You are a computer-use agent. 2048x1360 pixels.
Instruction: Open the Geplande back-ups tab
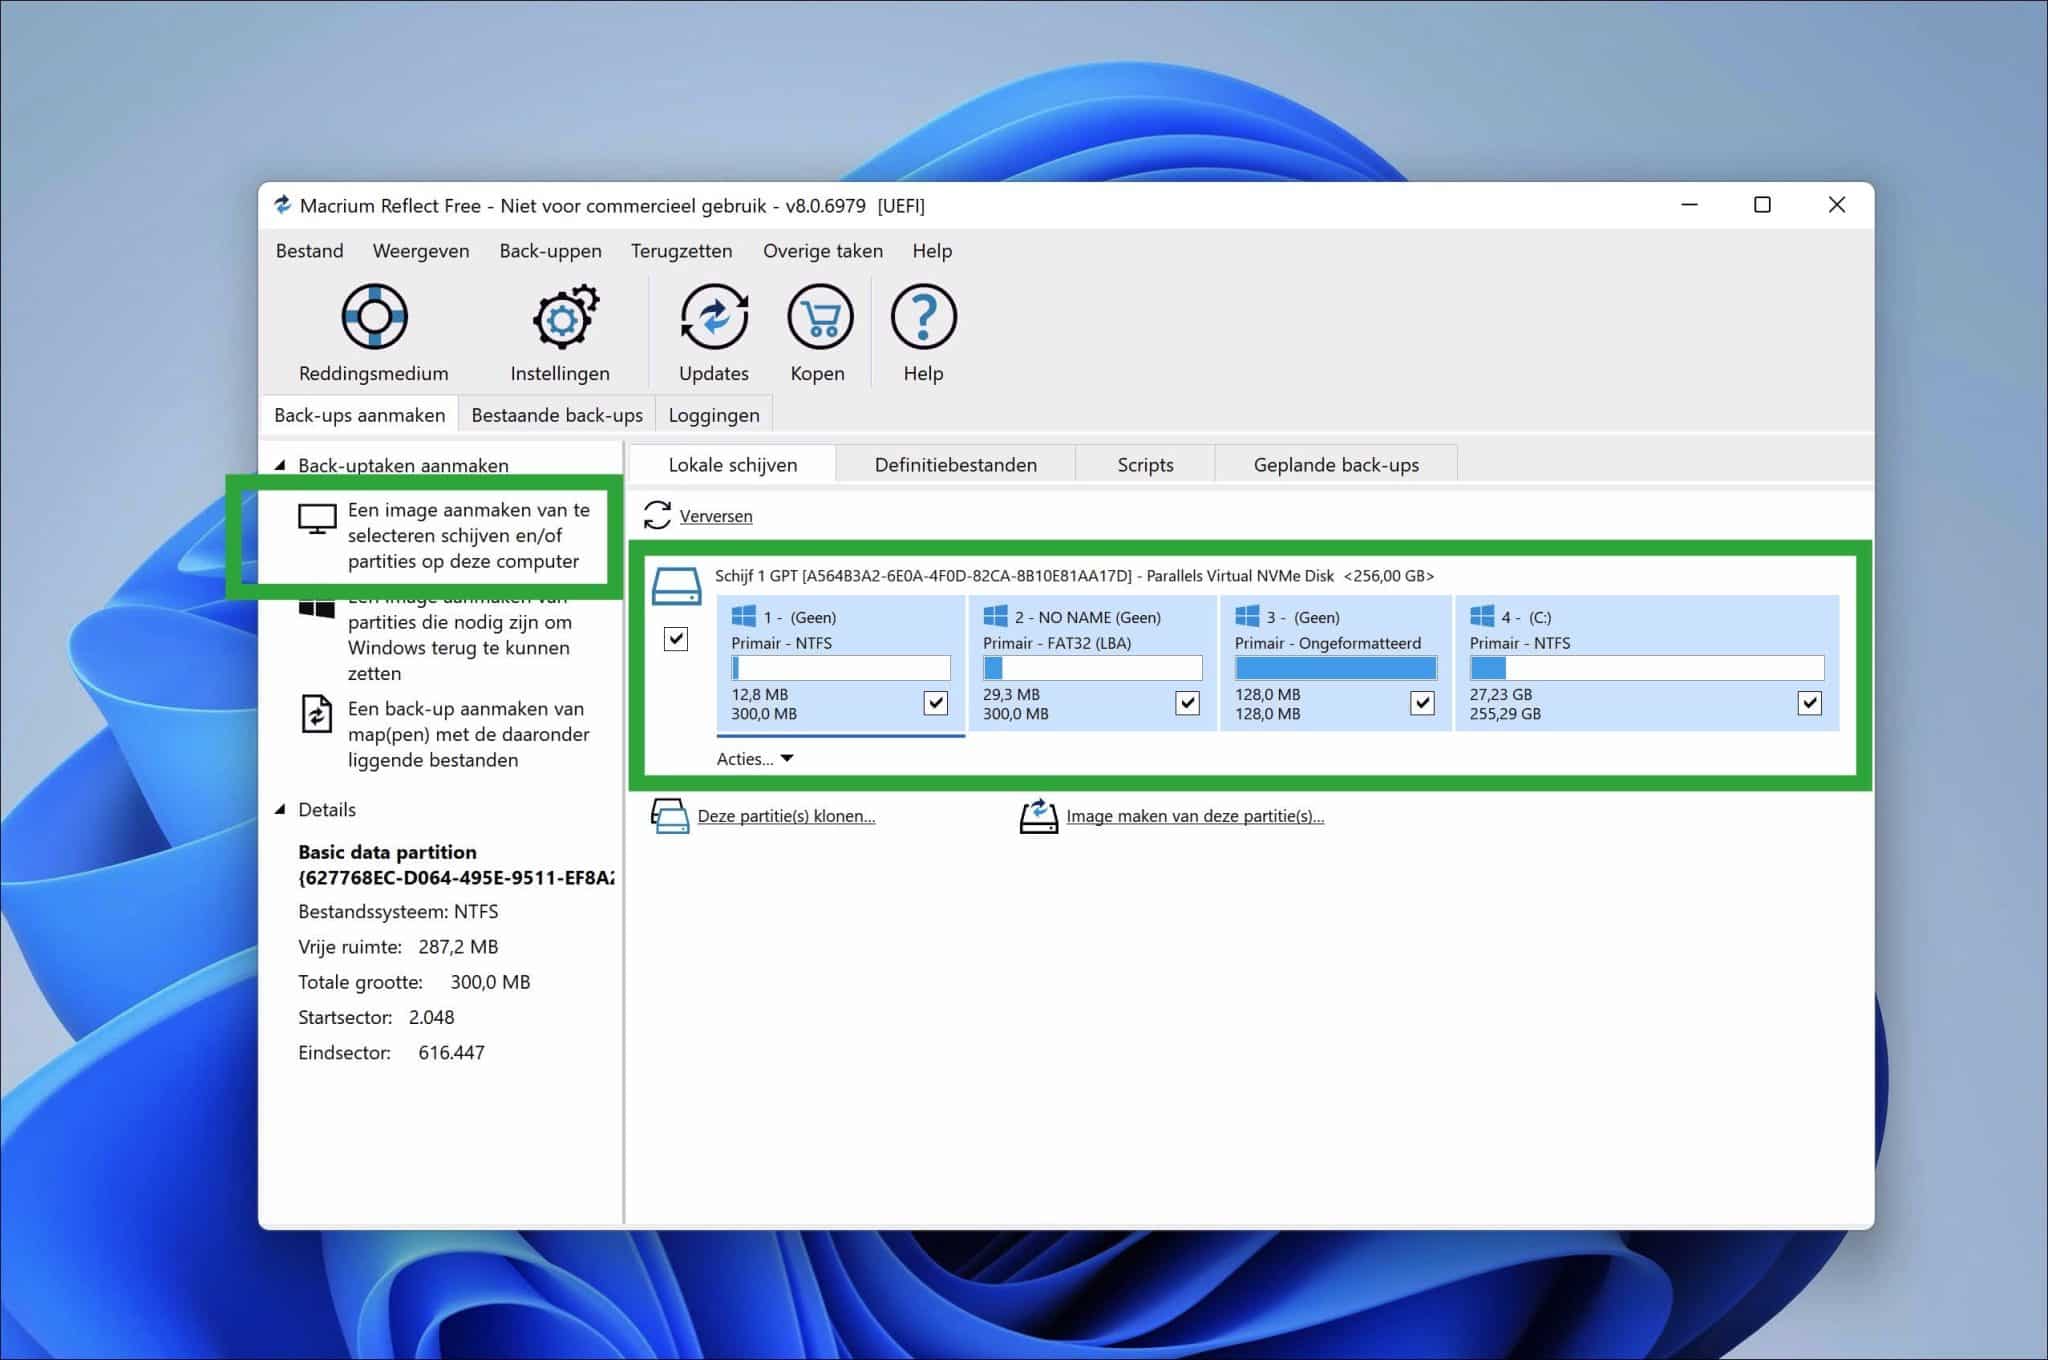tap(1335, 464)
